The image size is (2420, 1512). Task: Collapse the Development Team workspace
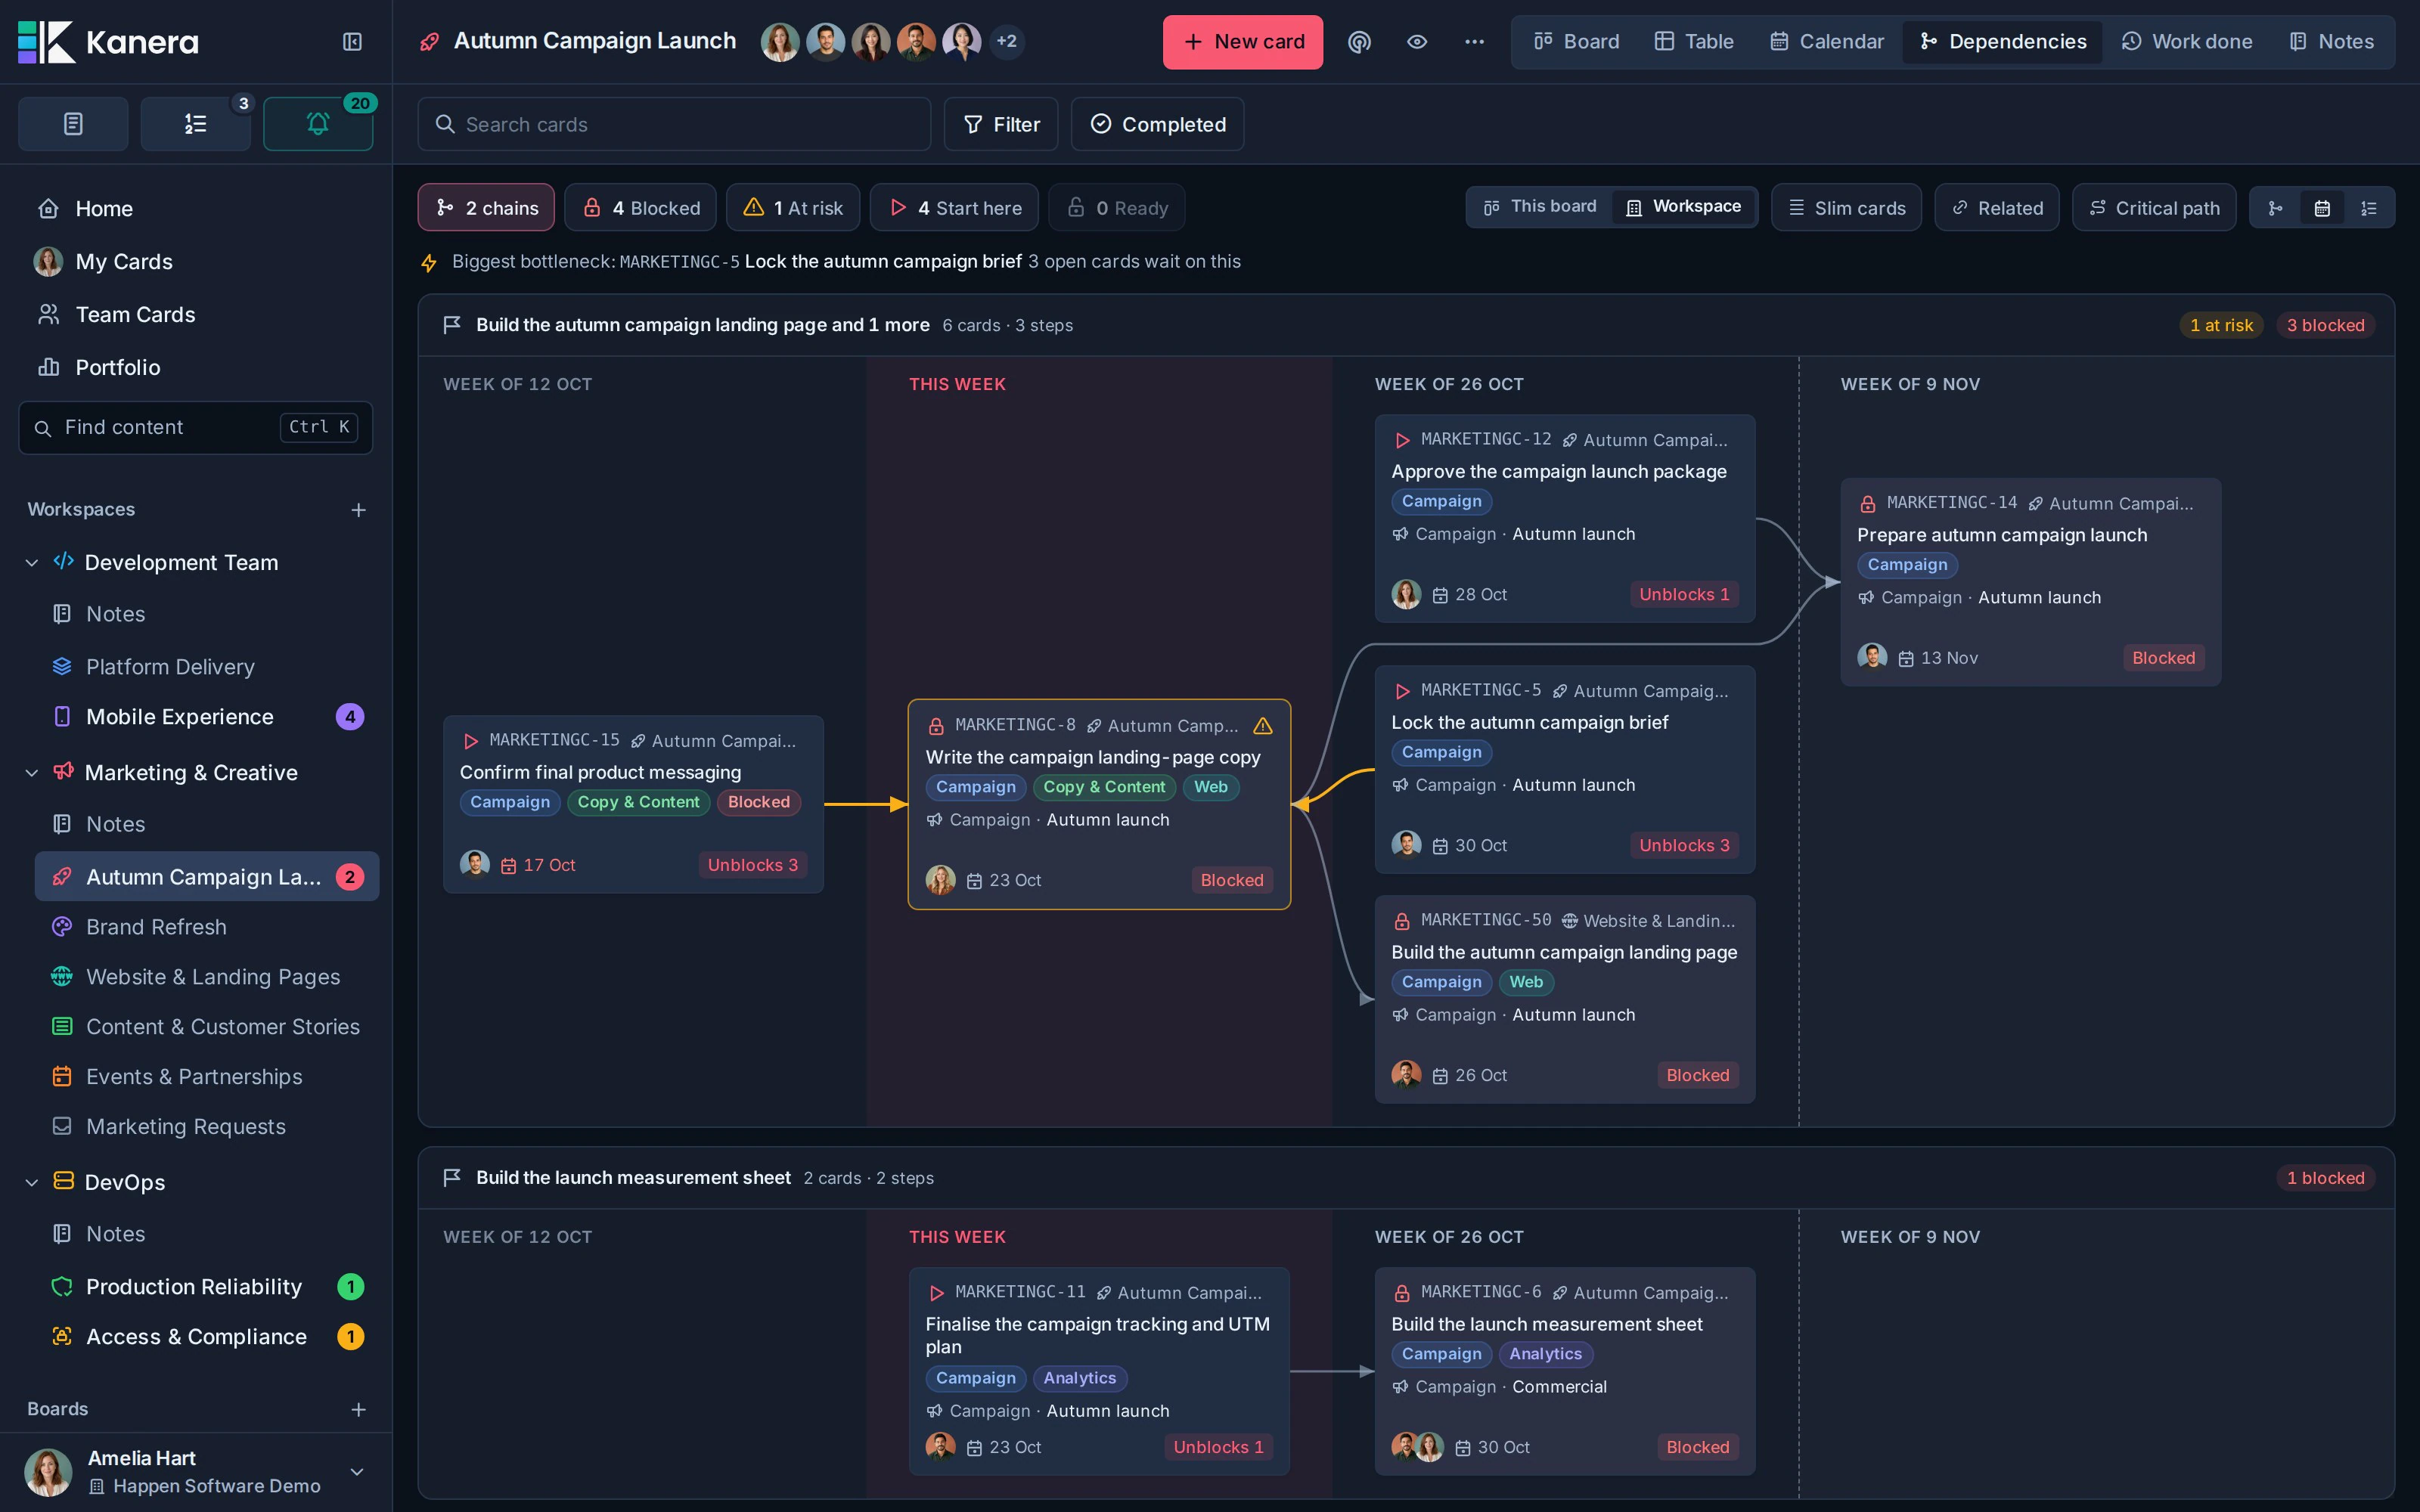click(32, 563)
